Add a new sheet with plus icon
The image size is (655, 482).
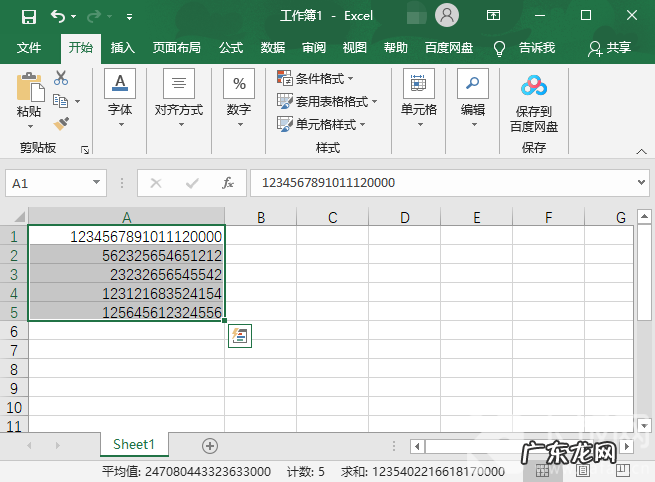pyautogui.click(x=210, y=446)
